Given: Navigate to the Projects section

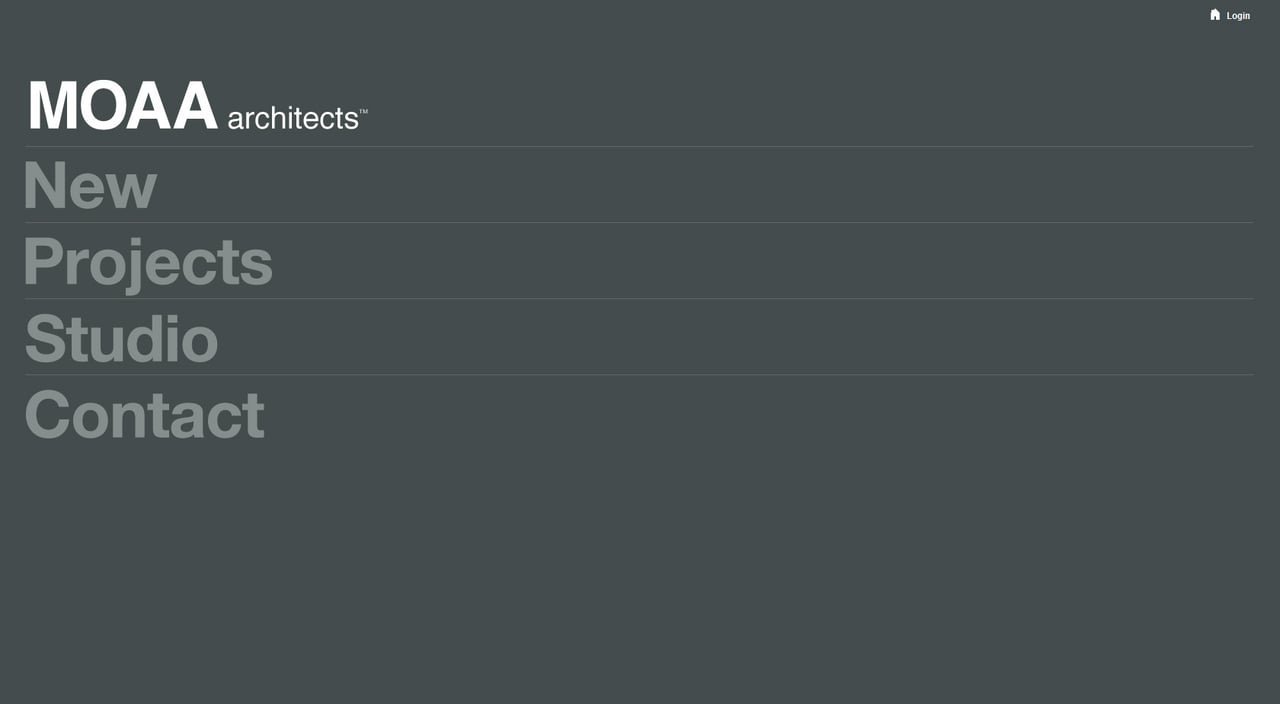Looking at the screenshot, I should click(148, 261).
